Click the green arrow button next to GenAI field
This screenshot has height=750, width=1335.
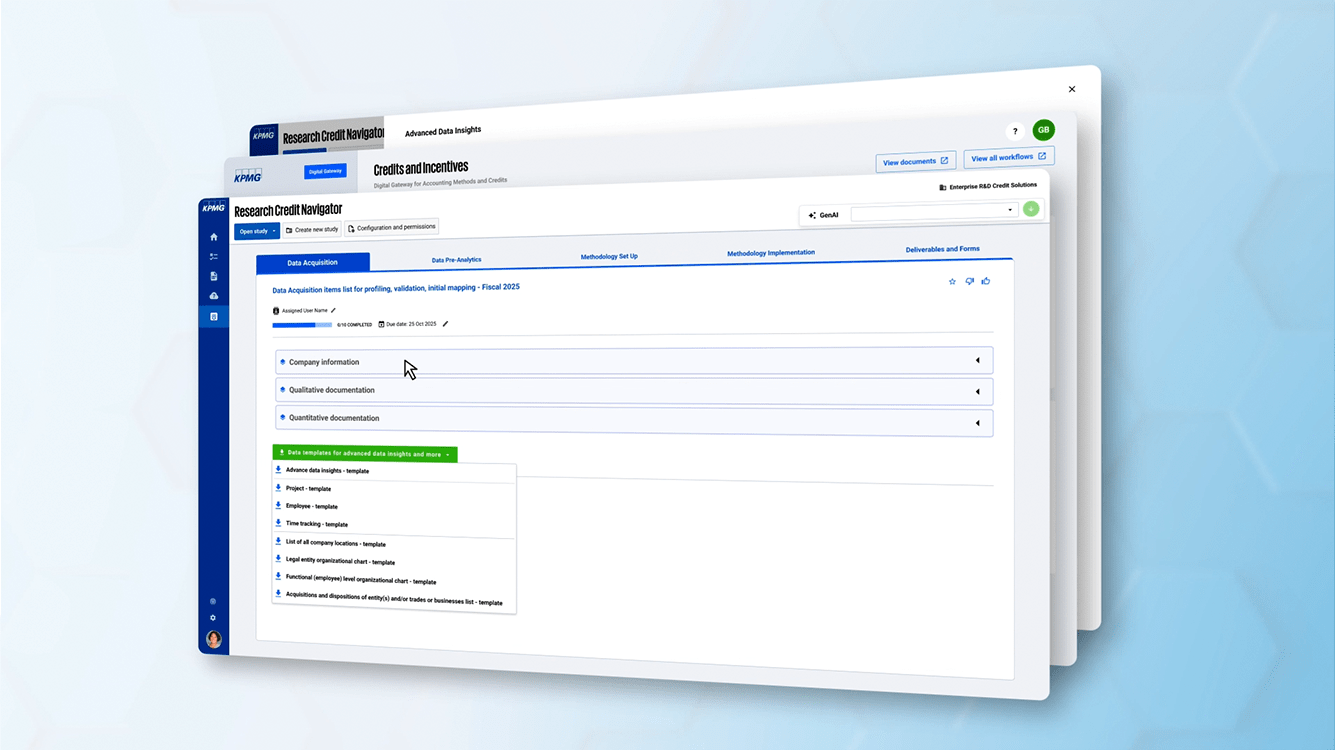1031,209
